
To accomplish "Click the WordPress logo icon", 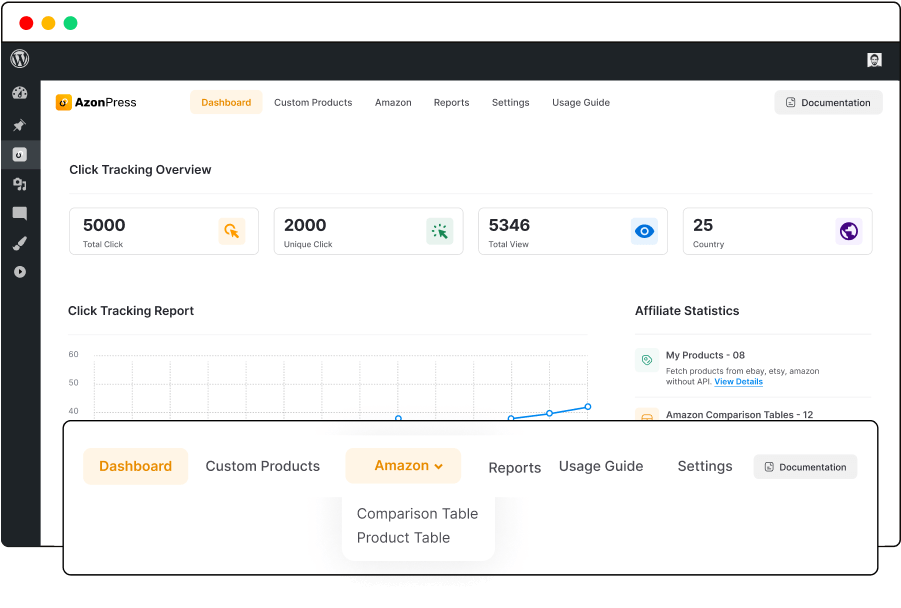I will (x=20, y=59).
